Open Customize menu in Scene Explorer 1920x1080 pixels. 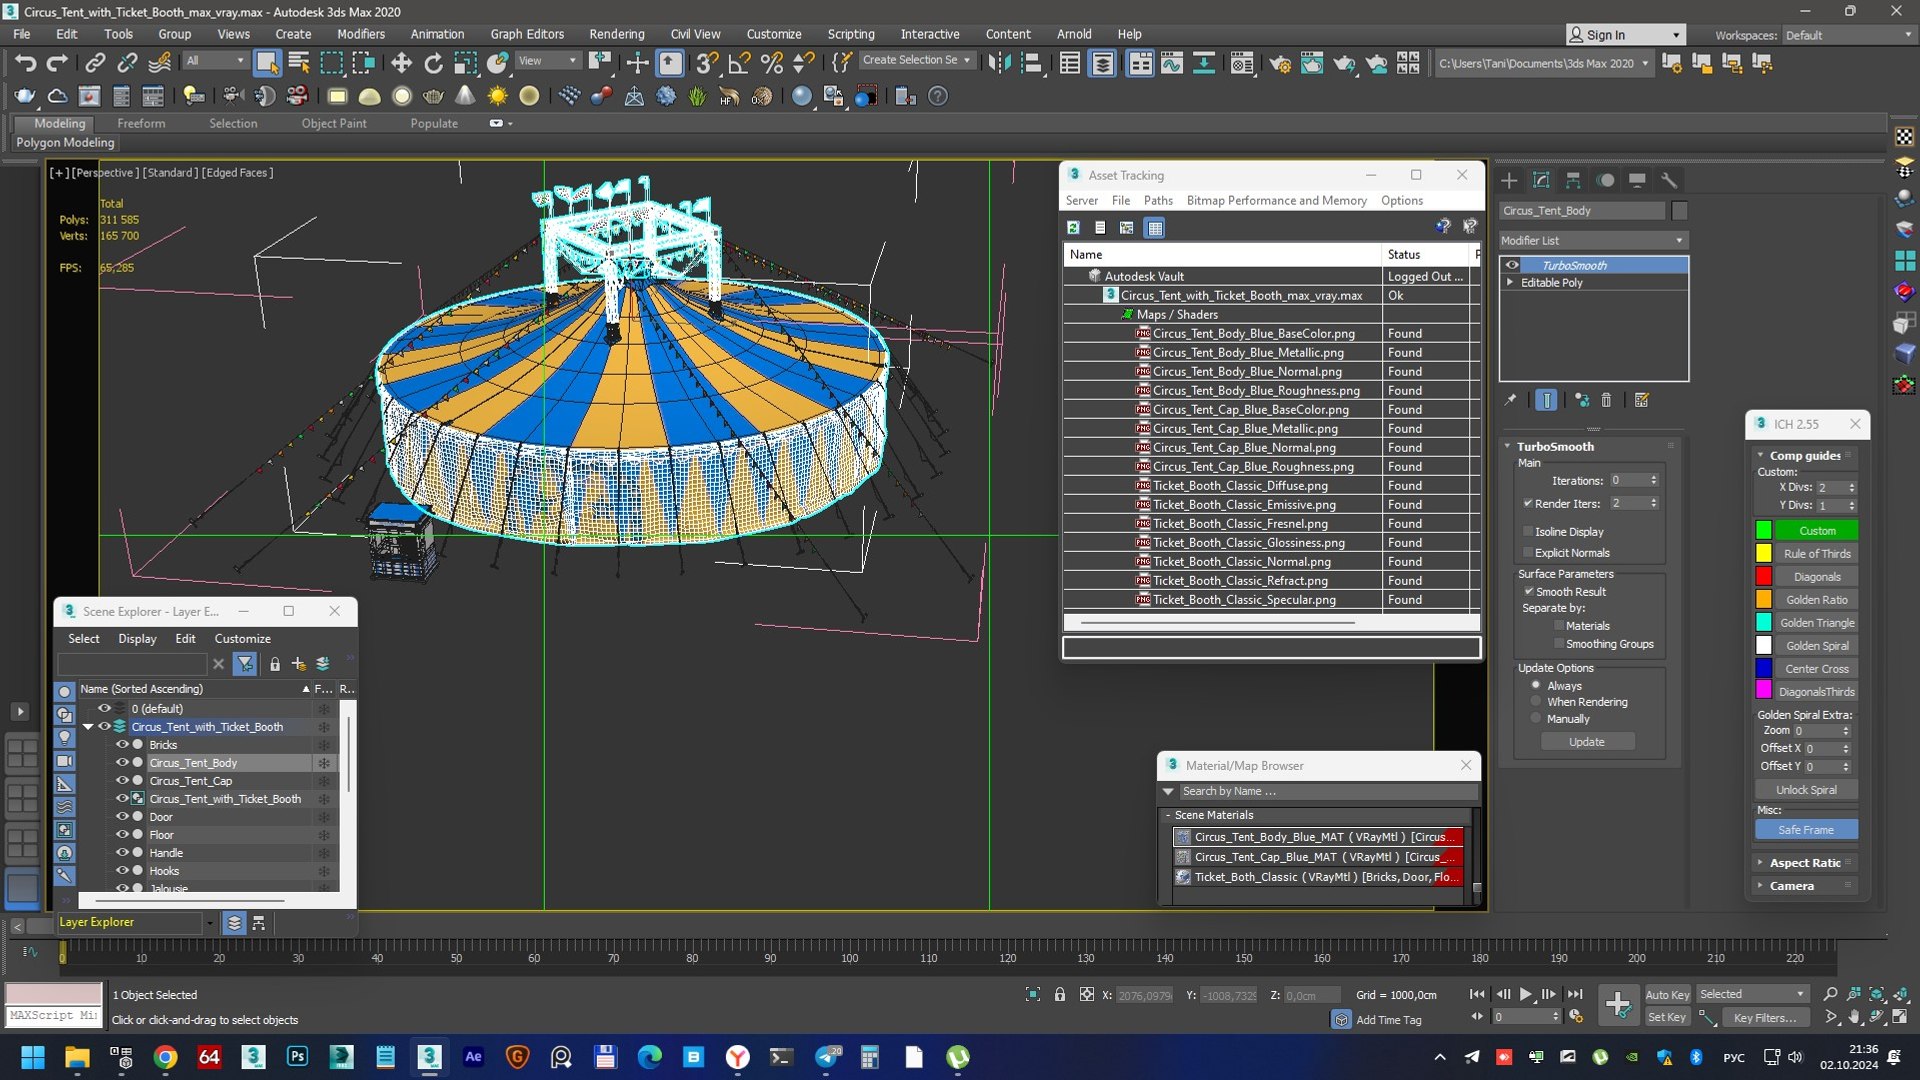tap(243, 638)
